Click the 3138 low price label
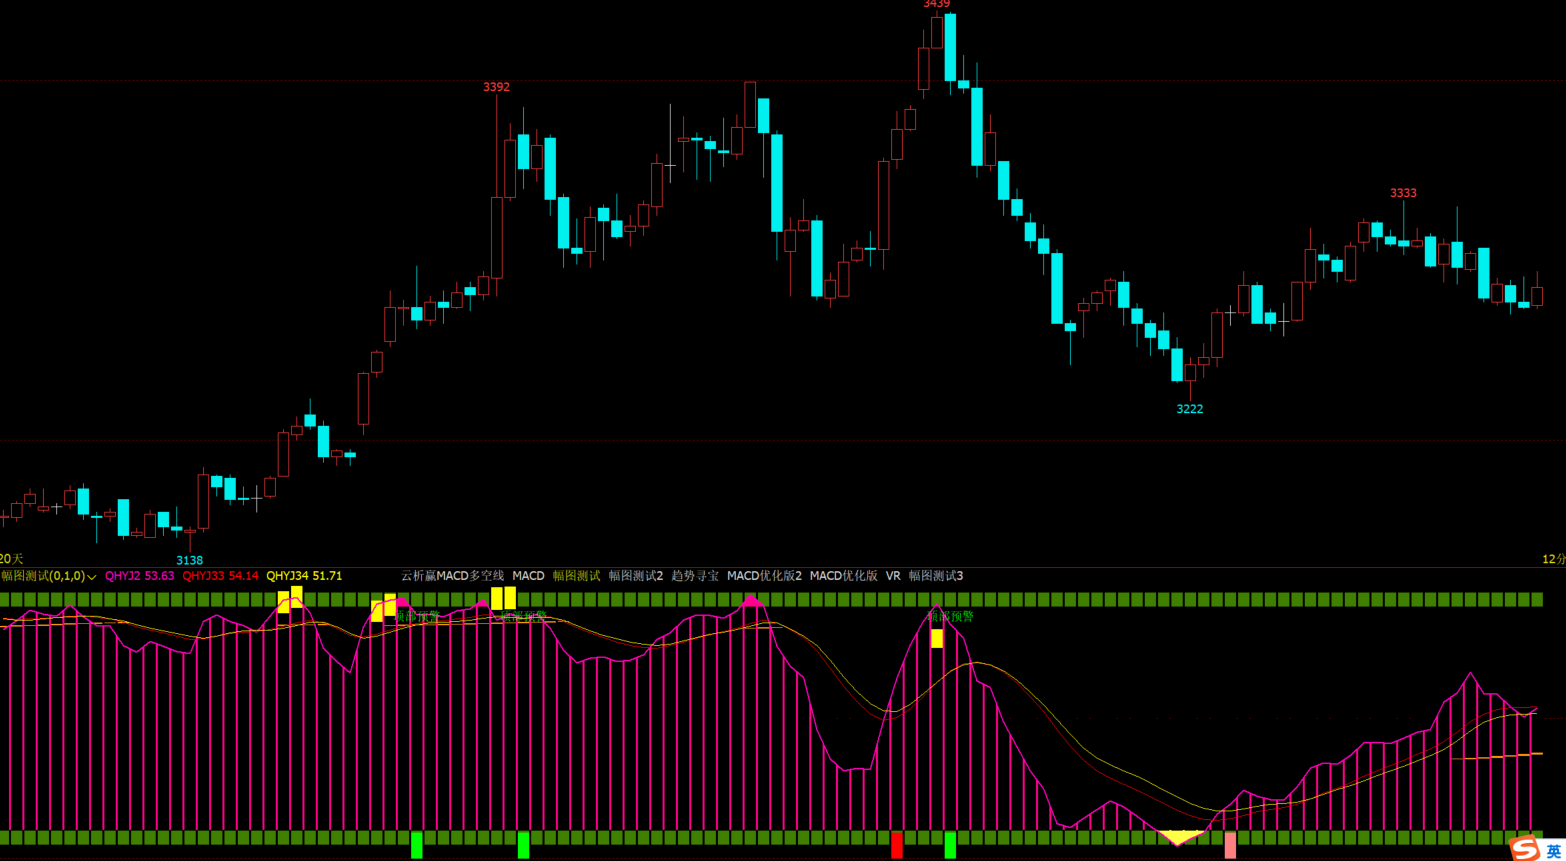This screenshot has width=1566, height=861. tap(189, 560)
